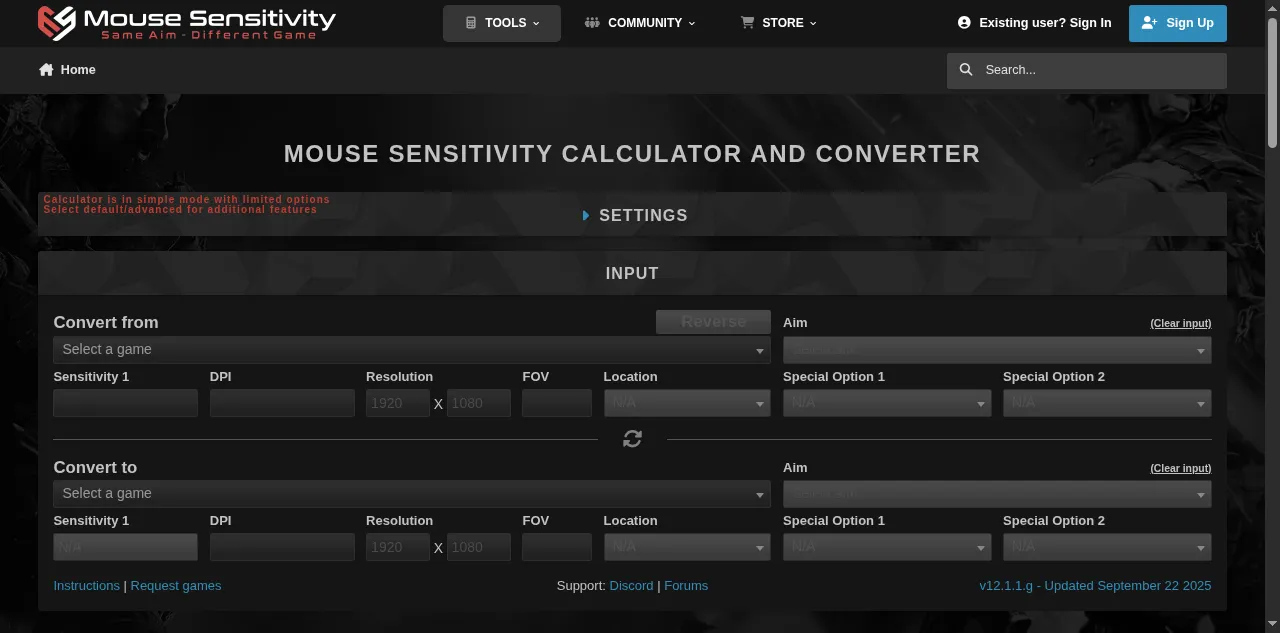Click Convert to resolution height field
This screenshot has width=1280, height=633.
(479, 547)
